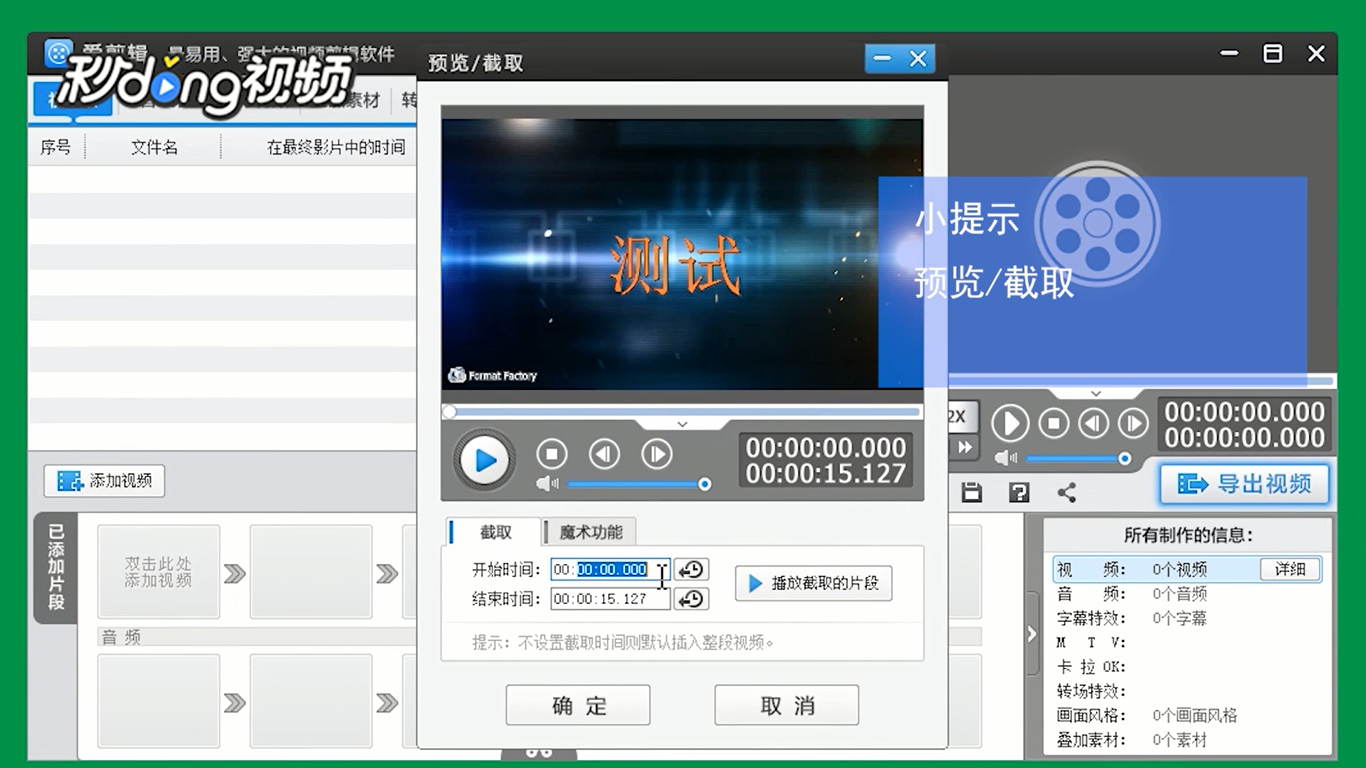Mute the speaker in the preview dialog
1366x768 pixels.
point(546,483)
